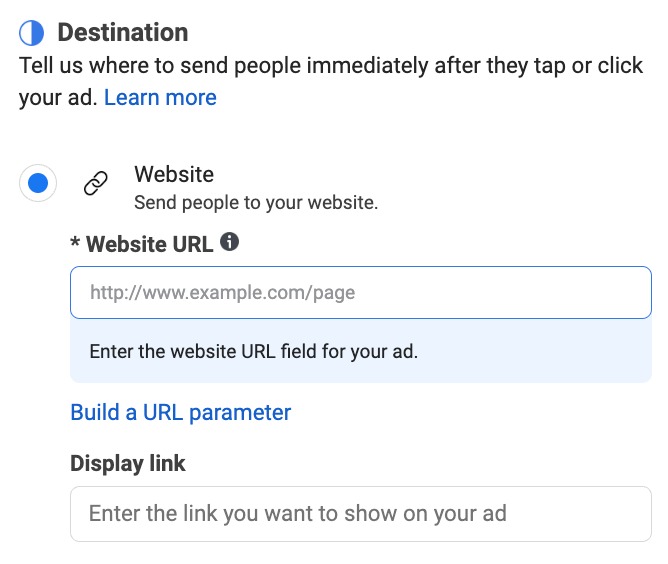Screen dimensions: 668x564
Task: Click 'your ad.' text preceding Learn more
Action: click(x=57, y=98)
